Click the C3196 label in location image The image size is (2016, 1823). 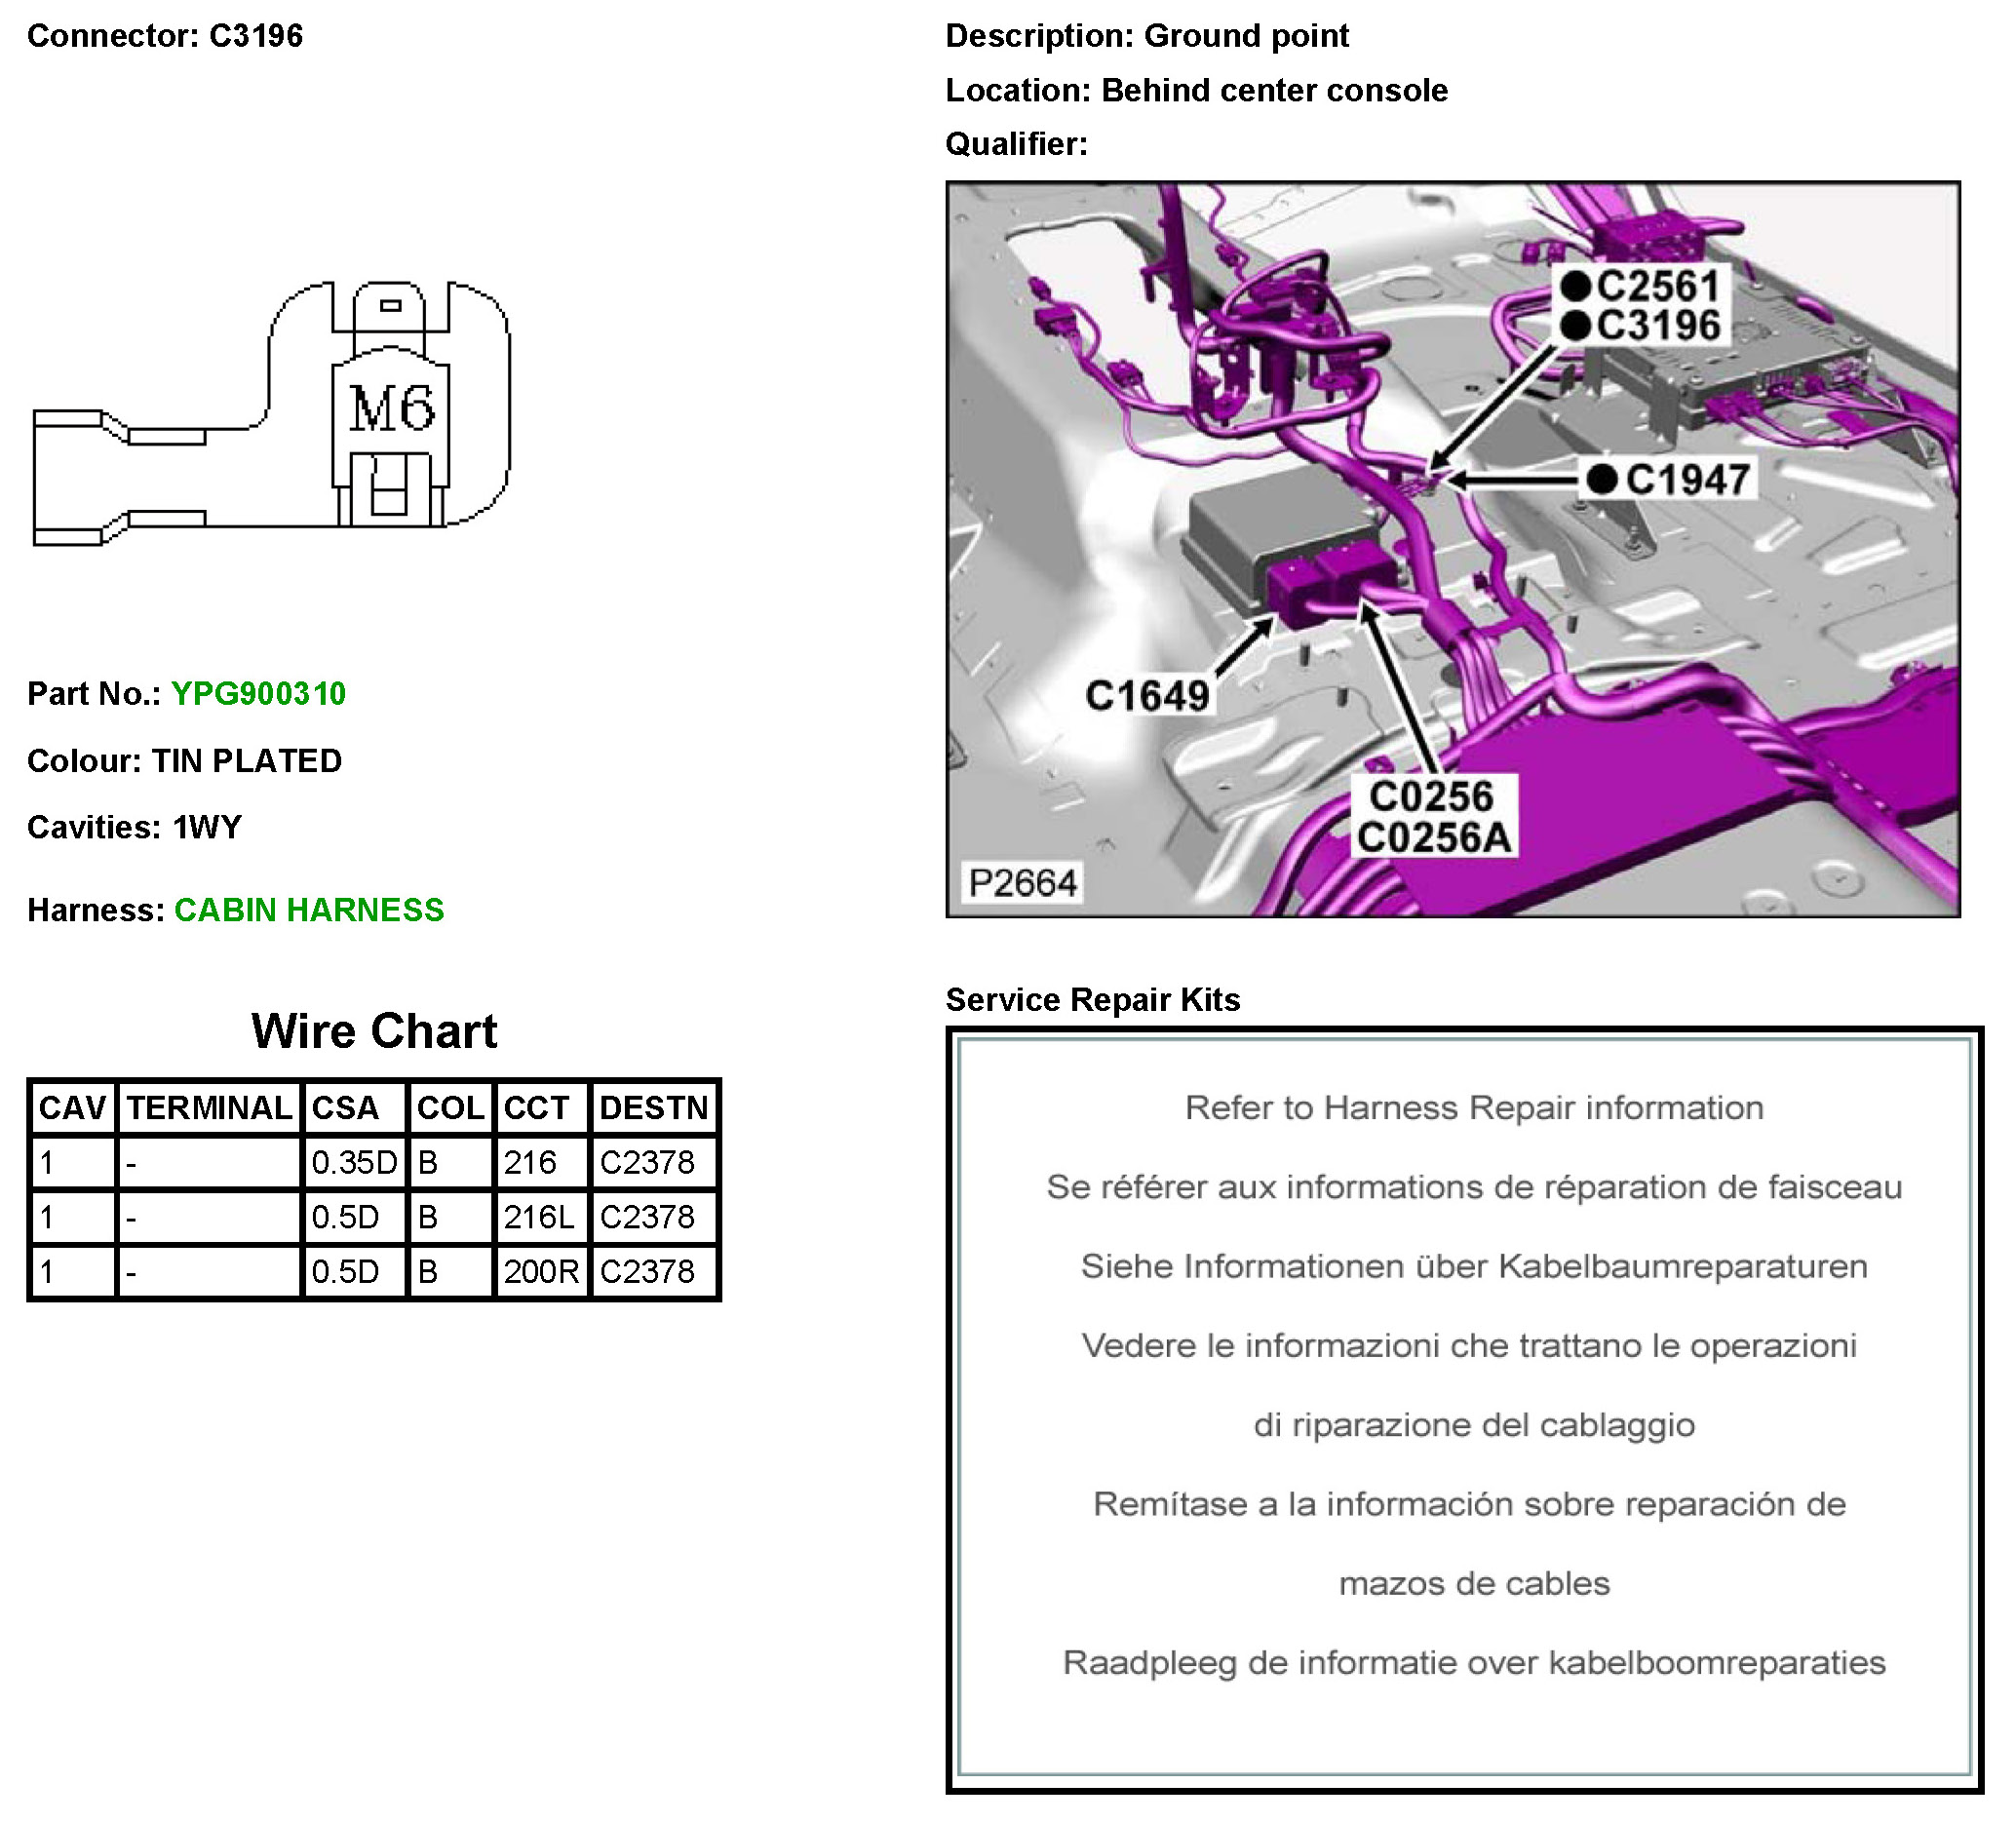click(x=1656, y=326)
